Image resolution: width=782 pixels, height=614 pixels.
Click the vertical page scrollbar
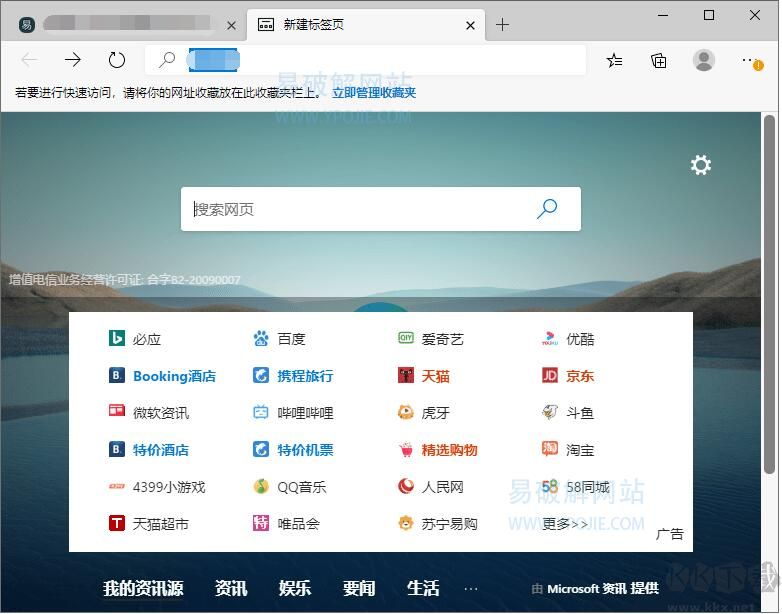coord(770,294)
